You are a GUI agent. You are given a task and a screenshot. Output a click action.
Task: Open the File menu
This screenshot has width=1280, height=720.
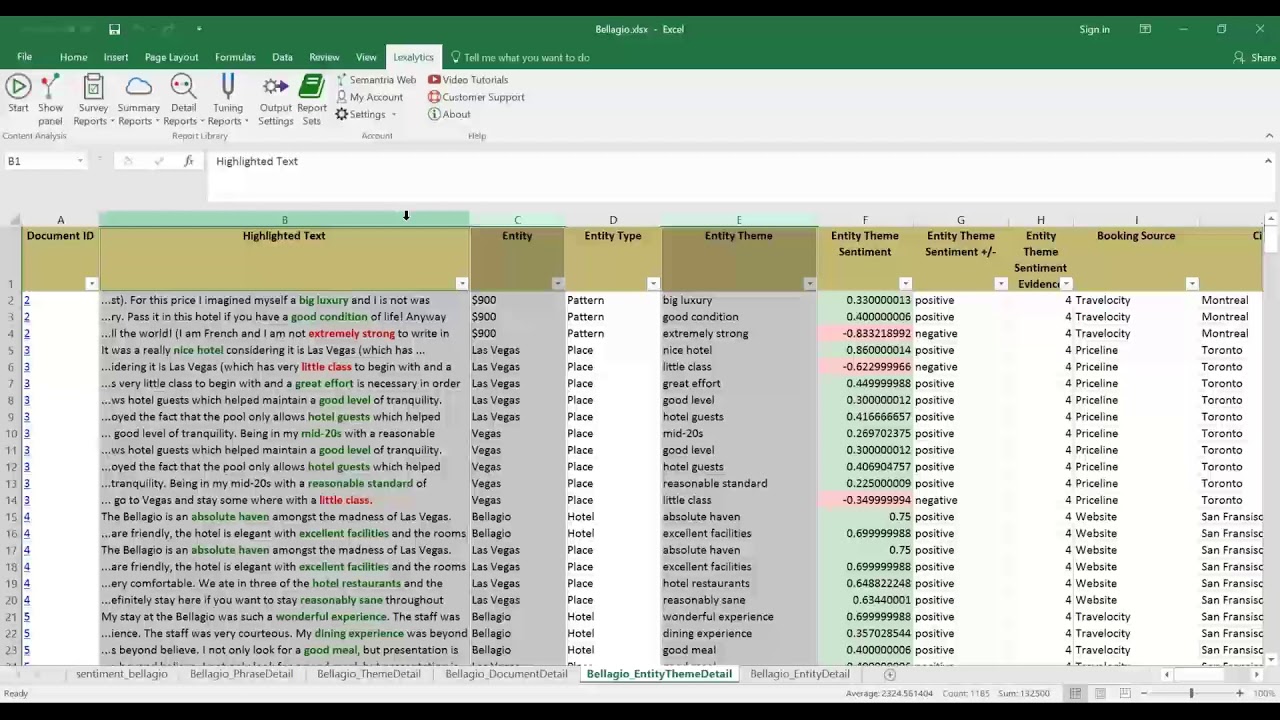(x=24, y=57)
